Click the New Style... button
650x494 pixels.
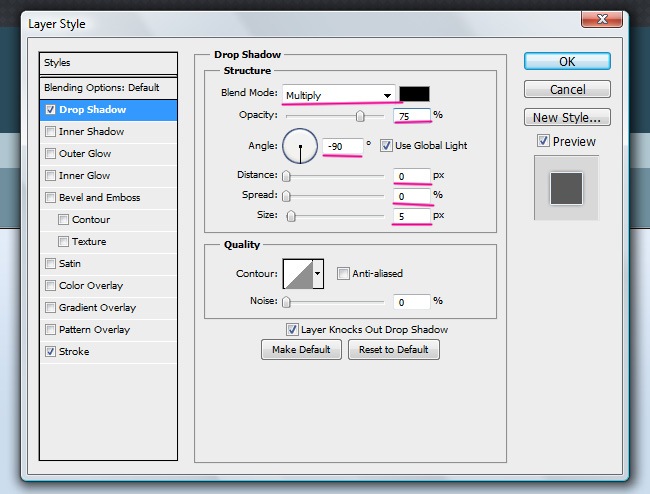click(567, 117)
